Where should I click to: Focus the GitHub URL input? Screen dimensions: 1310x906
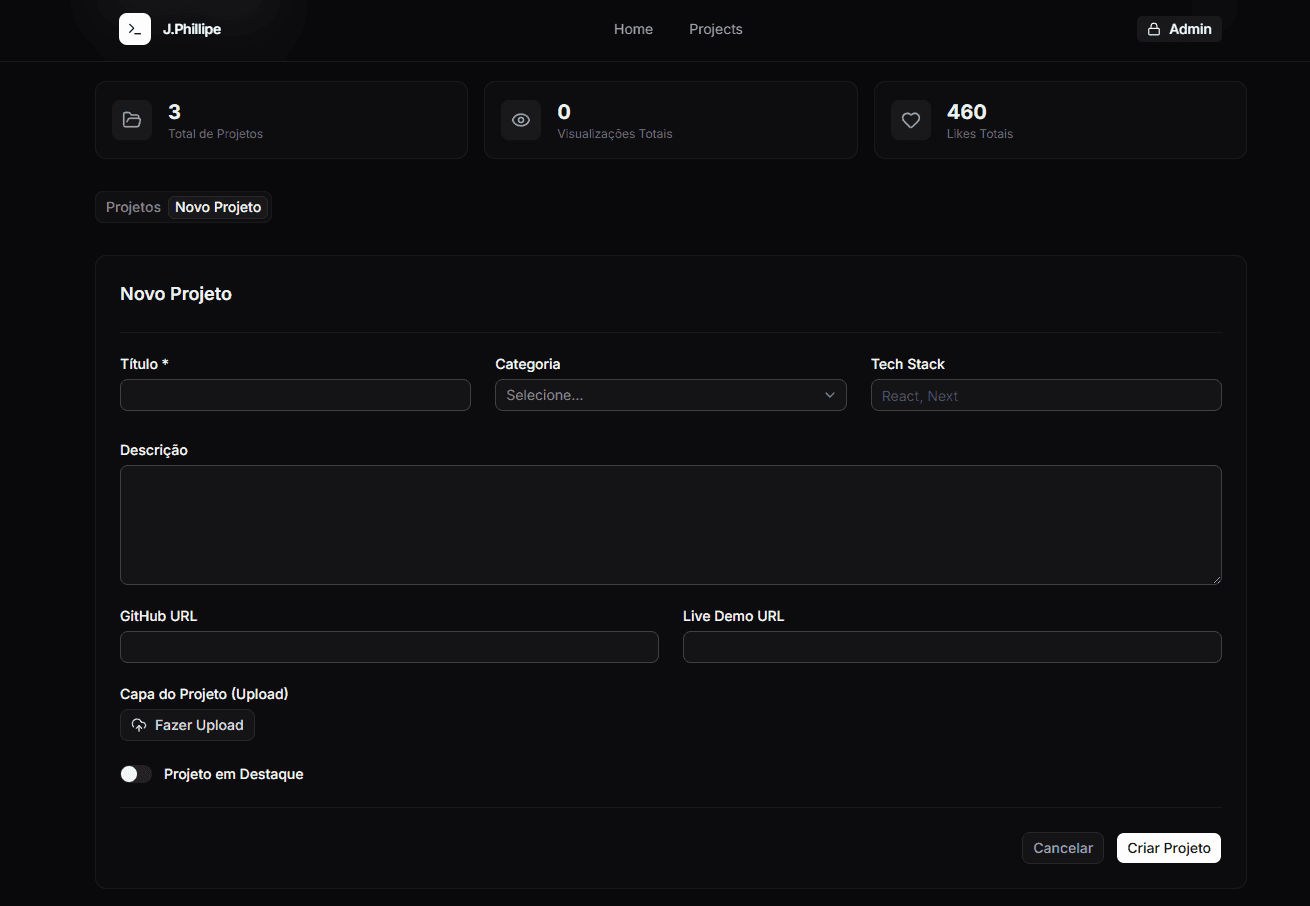389,647
